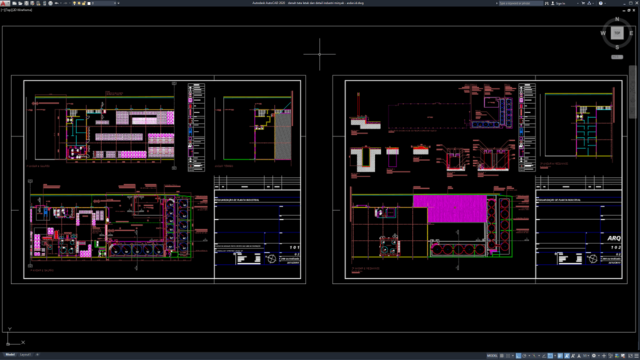The height and width of the screenshot is (360, 640).
Task: Open the [2D Wireframe] visual style menu
Action: point(21,10)
